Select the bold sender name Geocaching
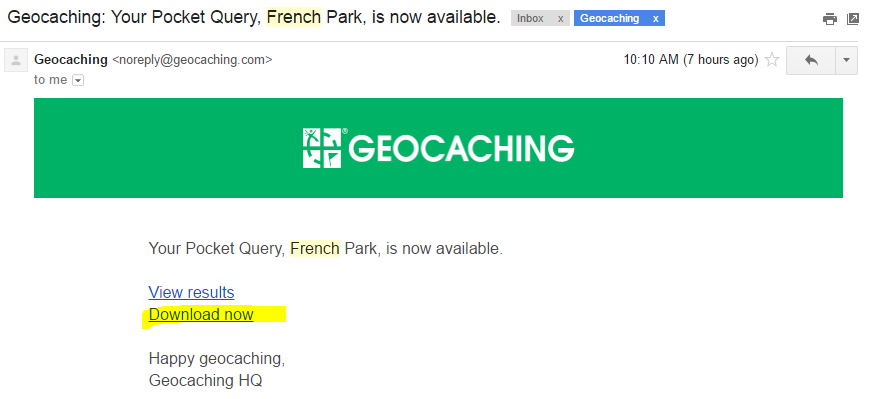This screenshot has width=886, height=399. (71, 59)
